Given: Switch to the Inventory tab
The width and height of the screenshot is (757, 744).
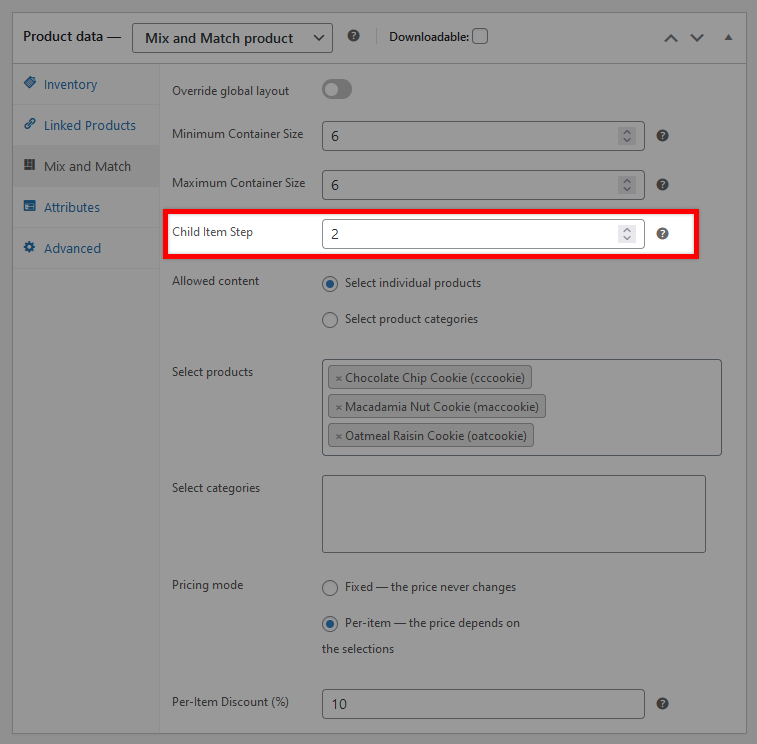Looking at the screenshot, I should pos(86,84).
